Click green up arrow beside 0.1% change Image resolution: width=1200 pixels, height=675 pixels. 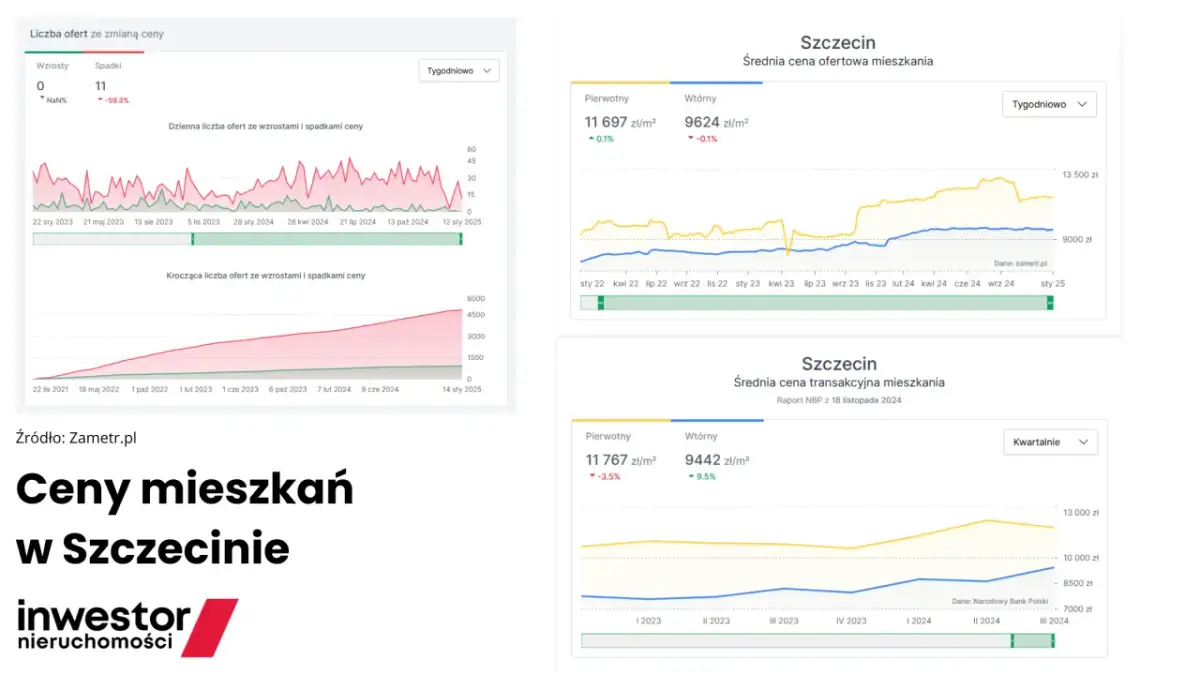point(589,139)
